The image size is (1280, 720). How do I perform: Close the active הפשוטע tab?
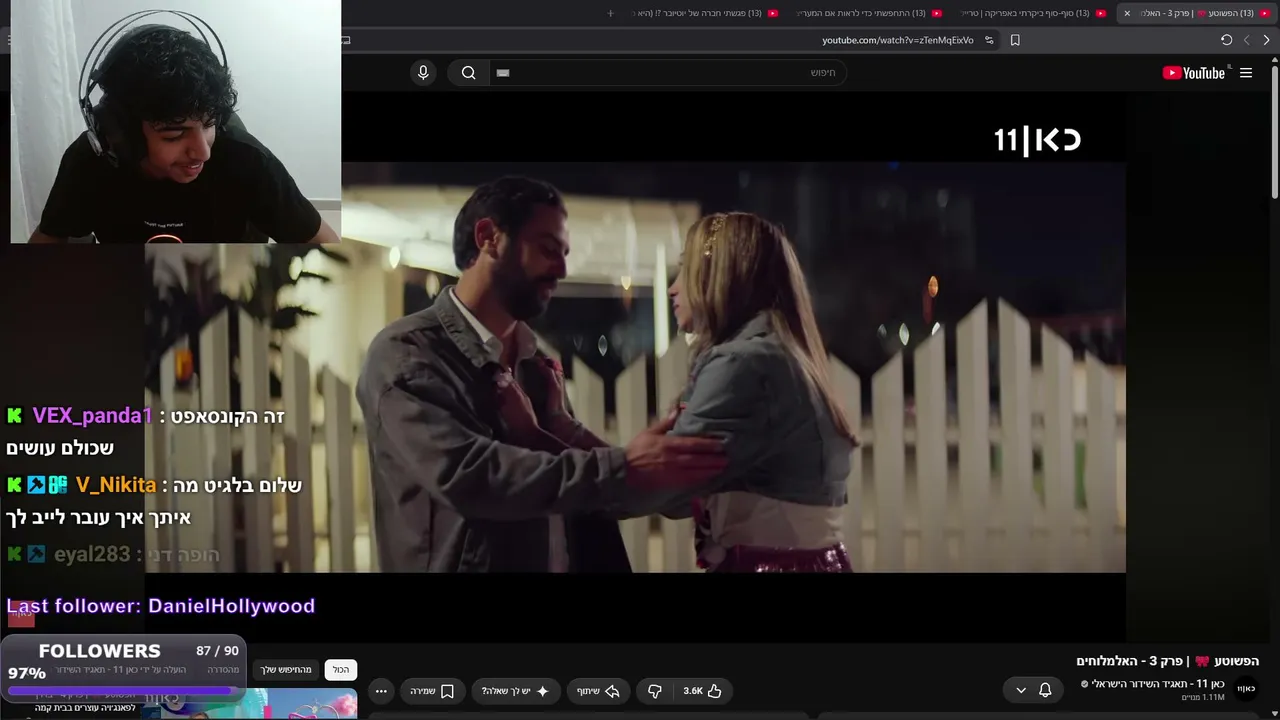click(x=1127, y=13)
